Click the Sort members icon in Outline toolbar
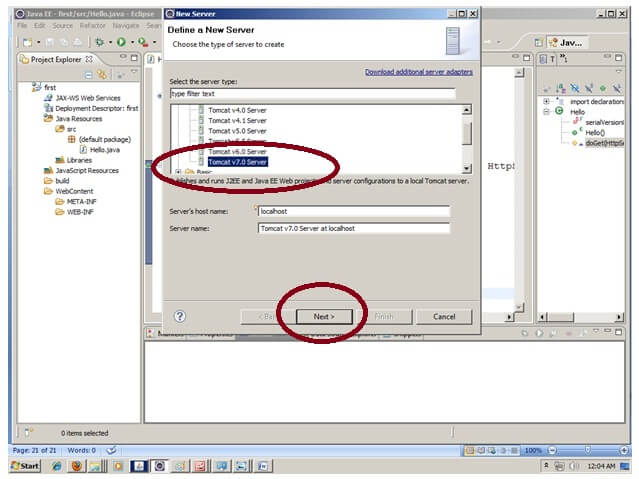 561,88
